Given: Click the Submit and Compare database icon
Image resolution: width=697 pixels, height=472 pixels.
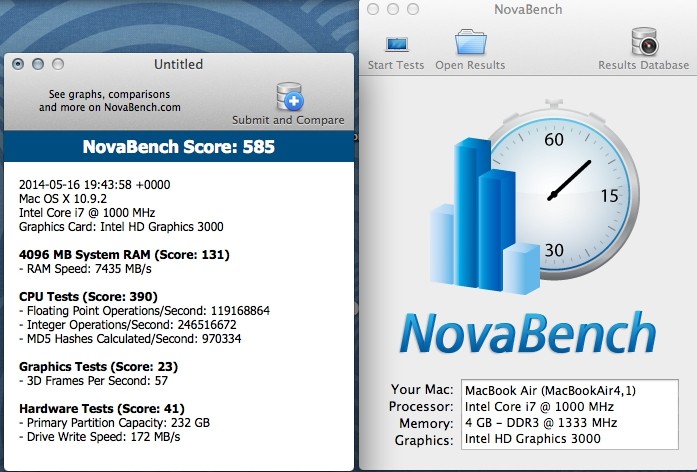Looking at the screenshot, I should [288, 97].
